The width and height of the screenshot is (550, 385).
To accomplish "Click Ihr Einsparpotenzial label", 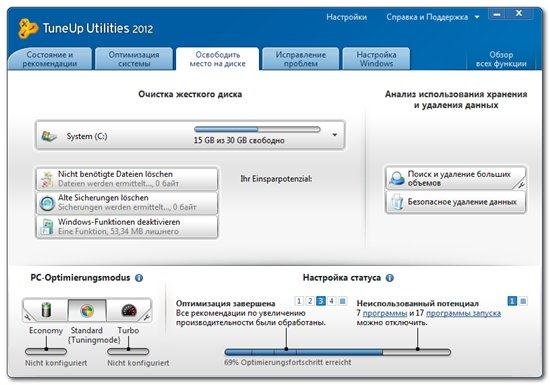I will pyautogui.click(x=276, y=179).
